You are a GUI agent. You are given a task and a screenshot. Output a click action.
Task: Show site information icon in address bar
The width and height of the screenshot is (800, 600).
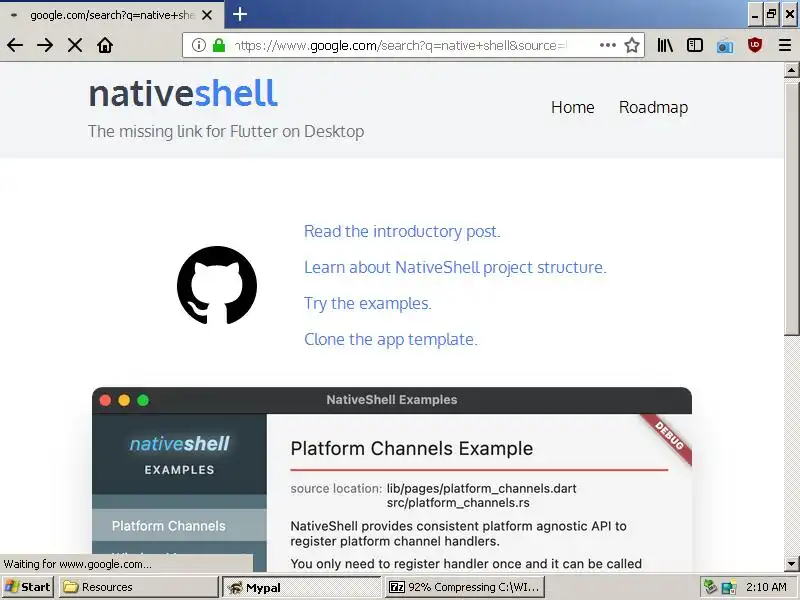198,45
